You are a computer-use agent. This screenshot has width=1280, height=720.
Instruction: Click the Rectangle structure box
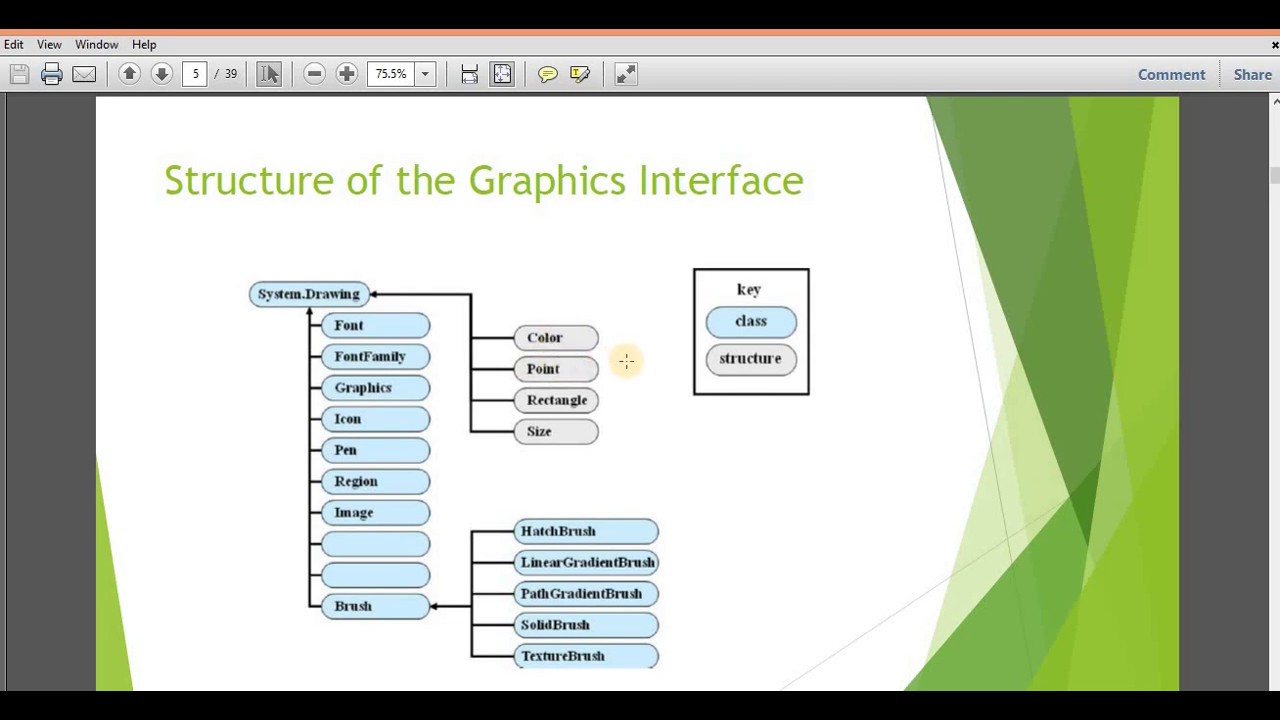(556, 400)
